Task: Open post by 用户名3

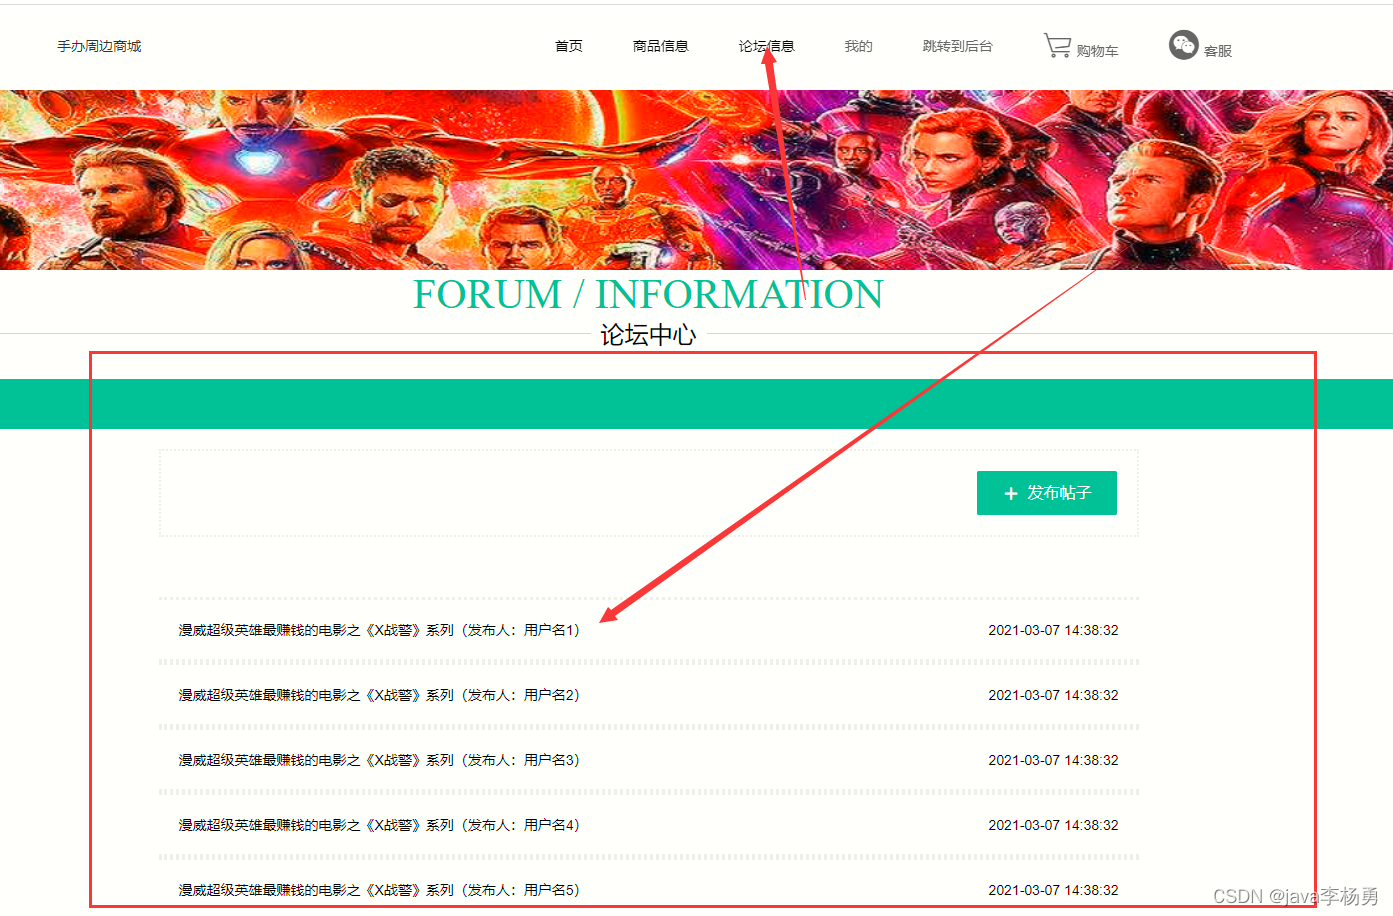Action: click(379, 760)
